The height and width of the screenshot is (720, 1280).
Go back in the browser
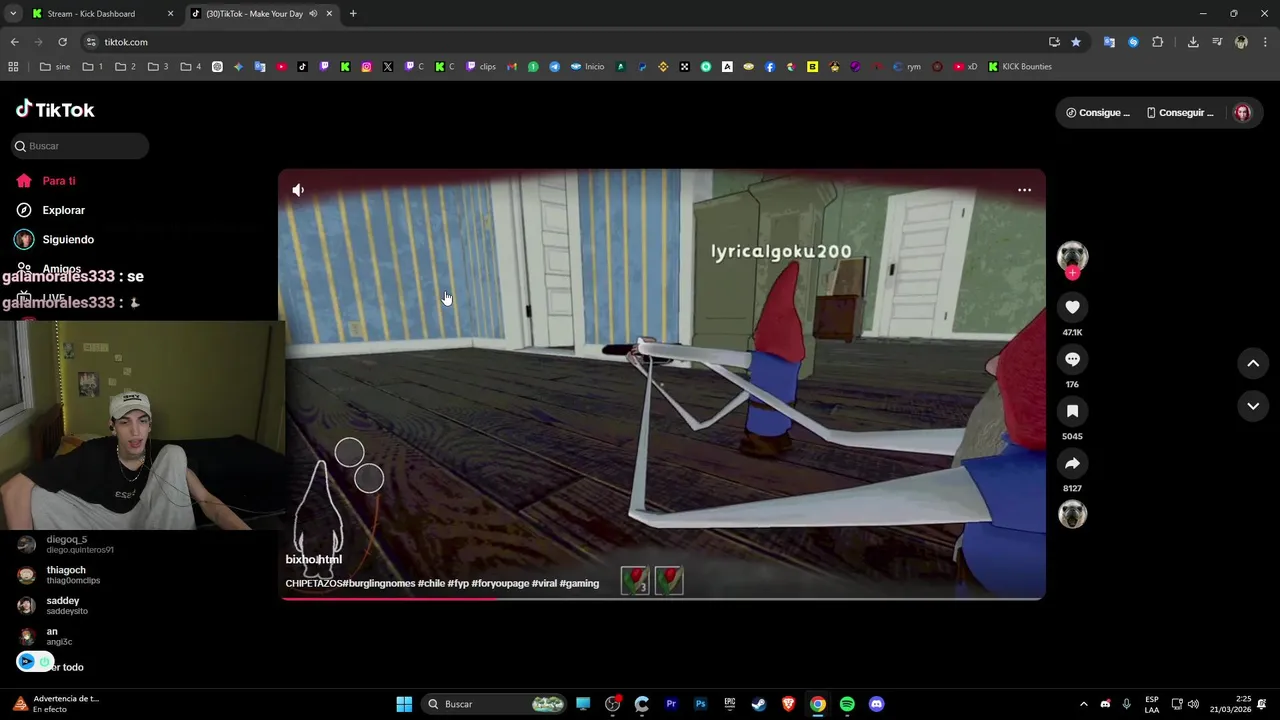pos(14,42)
